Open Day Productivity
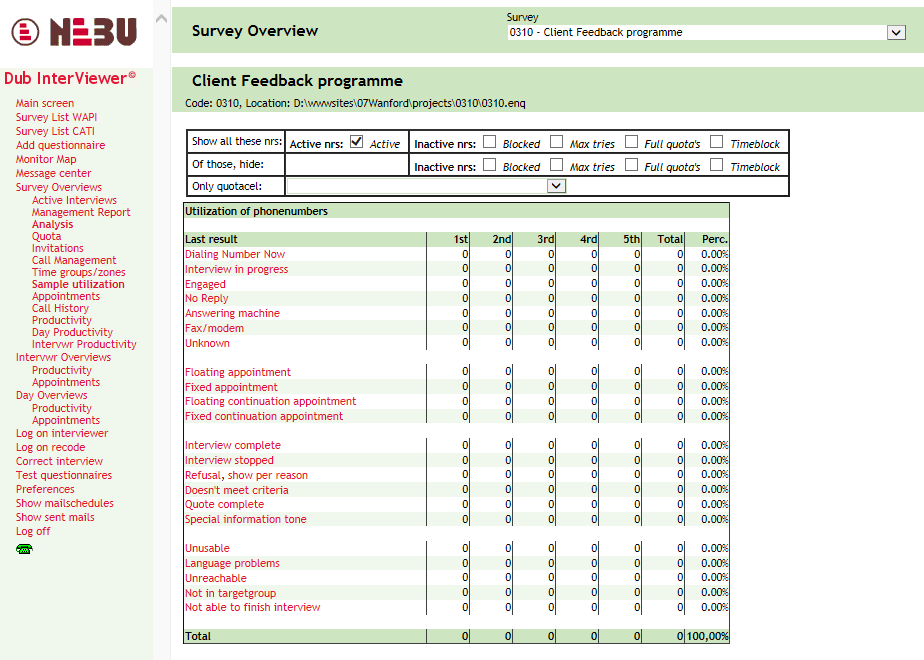Screen dimensions: 924x660 72,332
